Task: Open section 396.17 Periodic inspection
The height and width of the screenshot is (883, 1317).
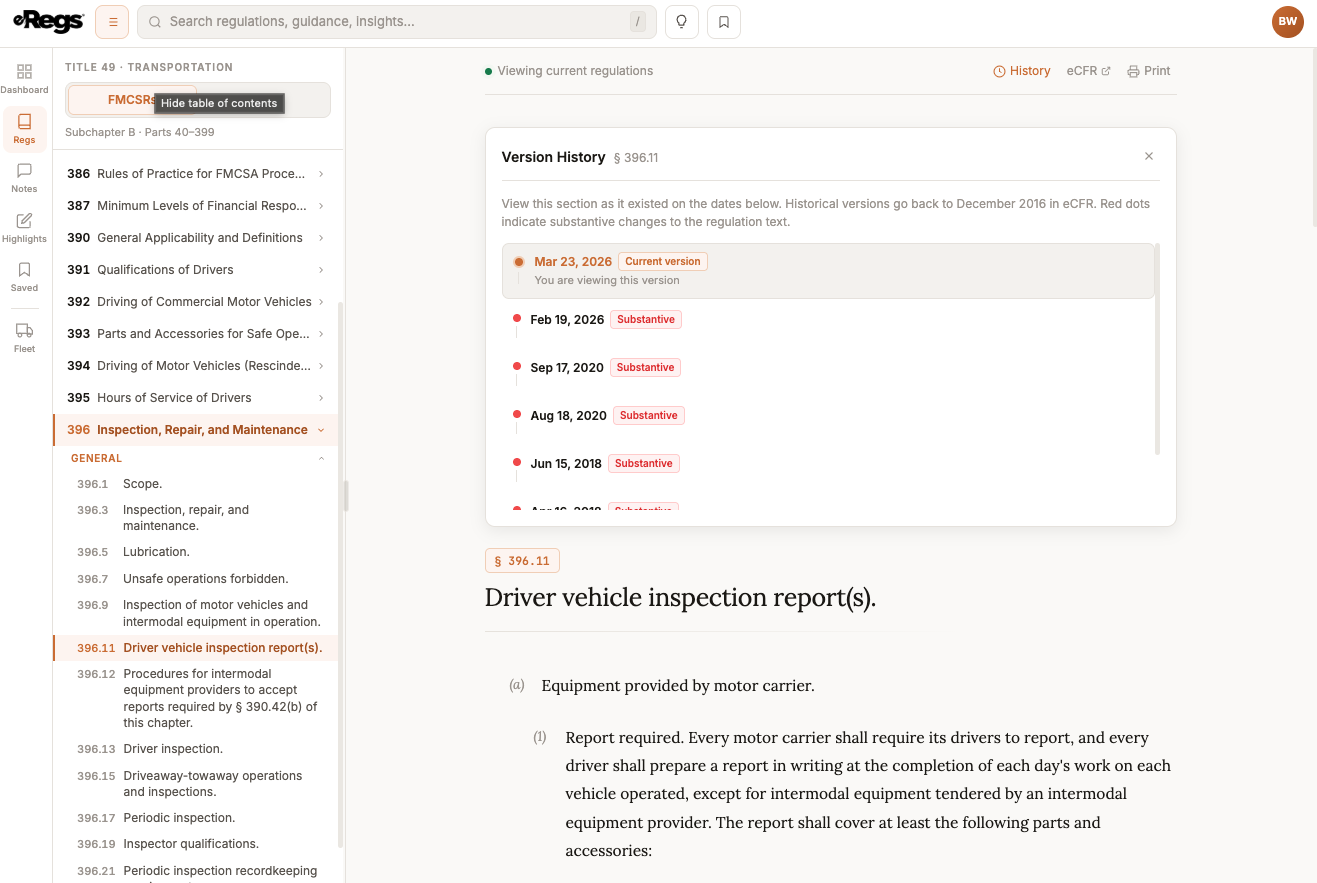Action: tap(196, 818)
